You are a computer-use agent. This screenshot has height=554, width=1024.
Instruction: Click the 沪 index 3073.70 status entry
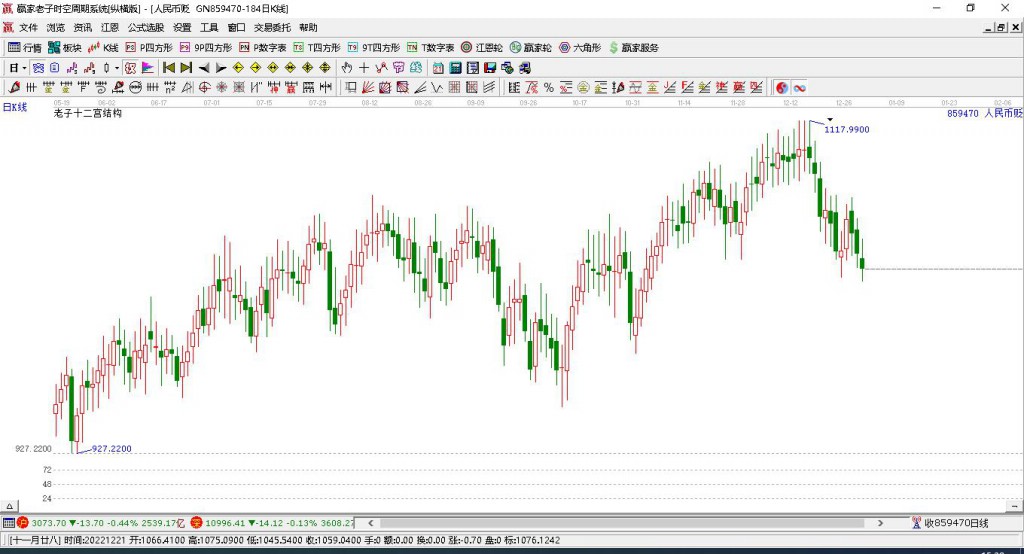[x=101, y=523]
